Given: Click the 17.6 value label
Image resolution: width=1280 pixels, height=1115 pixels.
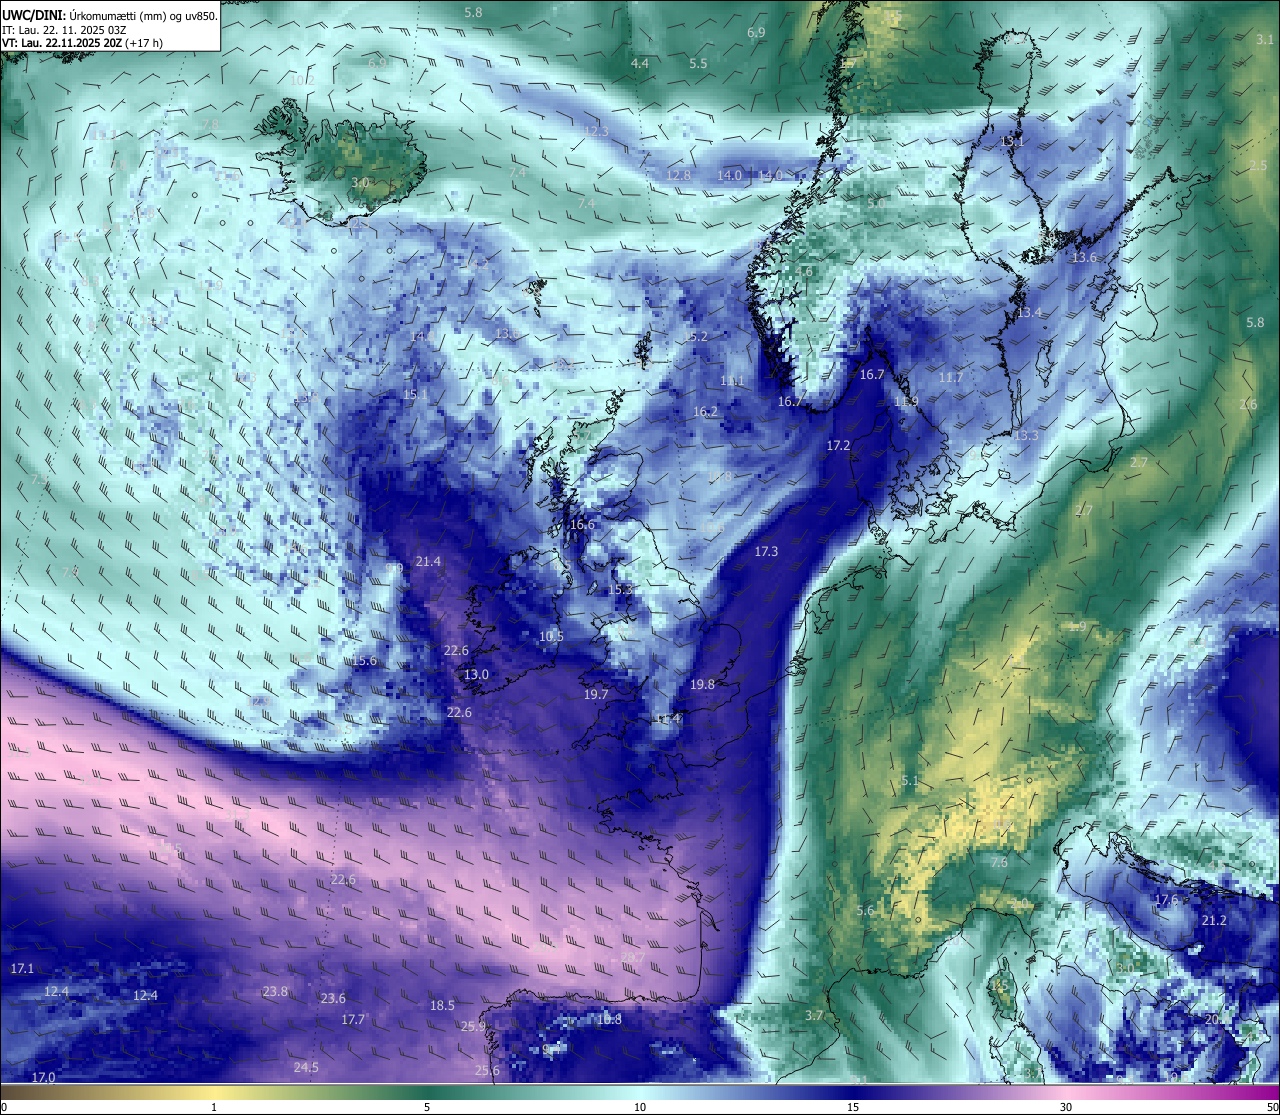Looking at the screenshot, I should 1166,900.
